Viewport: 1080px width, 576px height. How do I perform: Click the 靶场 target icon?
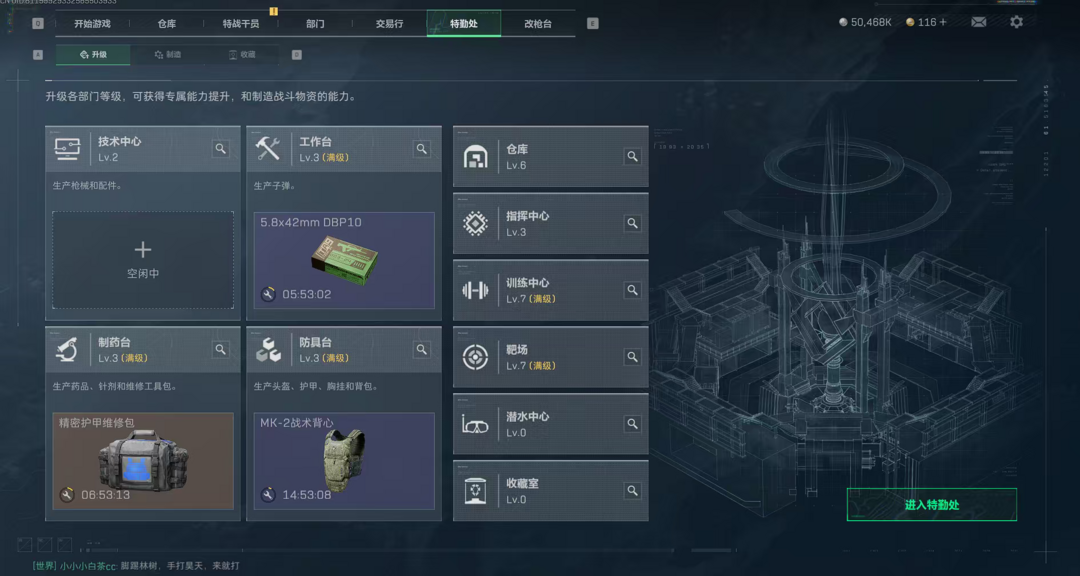(x=475, y=357)
